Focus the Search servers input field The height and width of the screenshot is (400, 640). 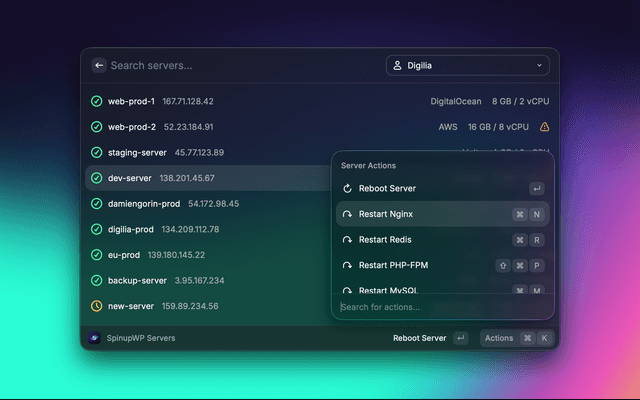coord(240,66)
